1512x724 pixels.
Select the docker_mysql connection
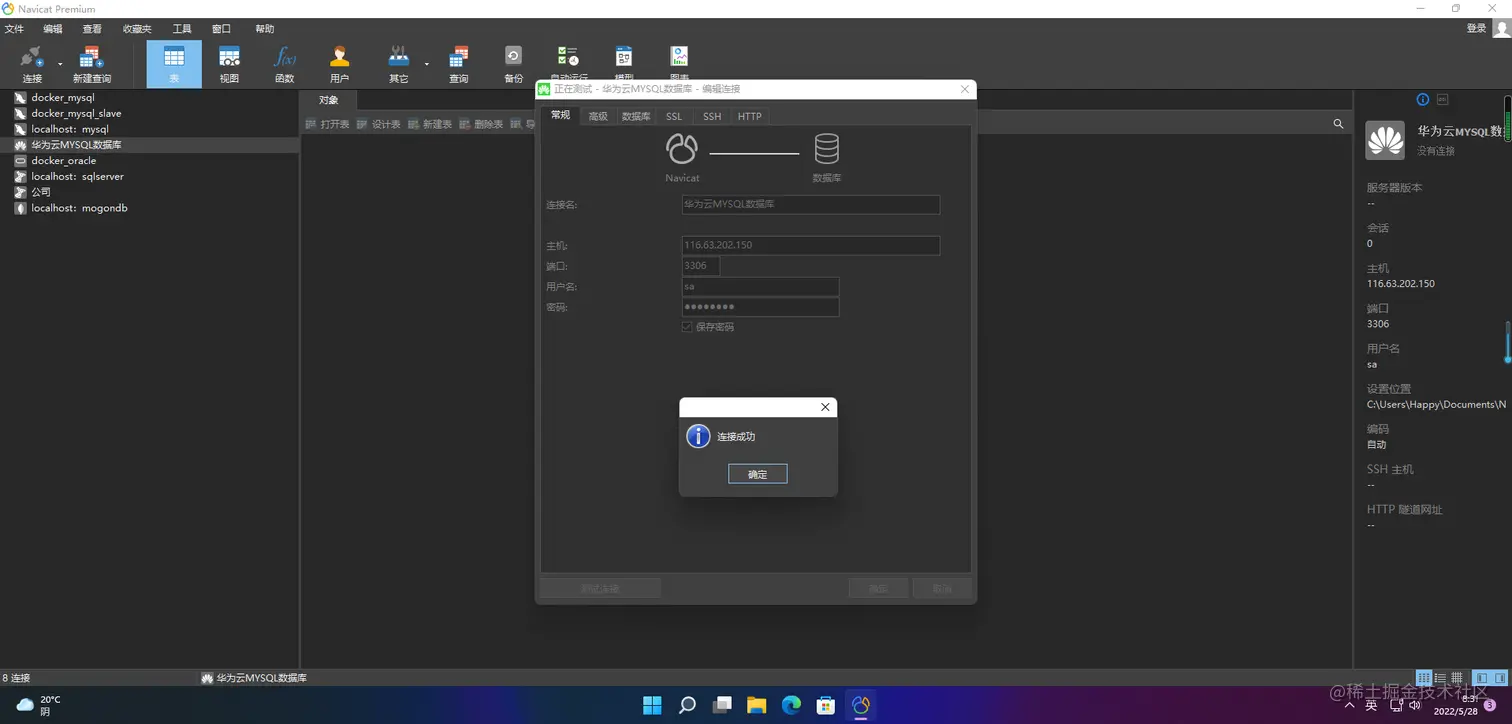pyautogui.click(x=63, y=98)
